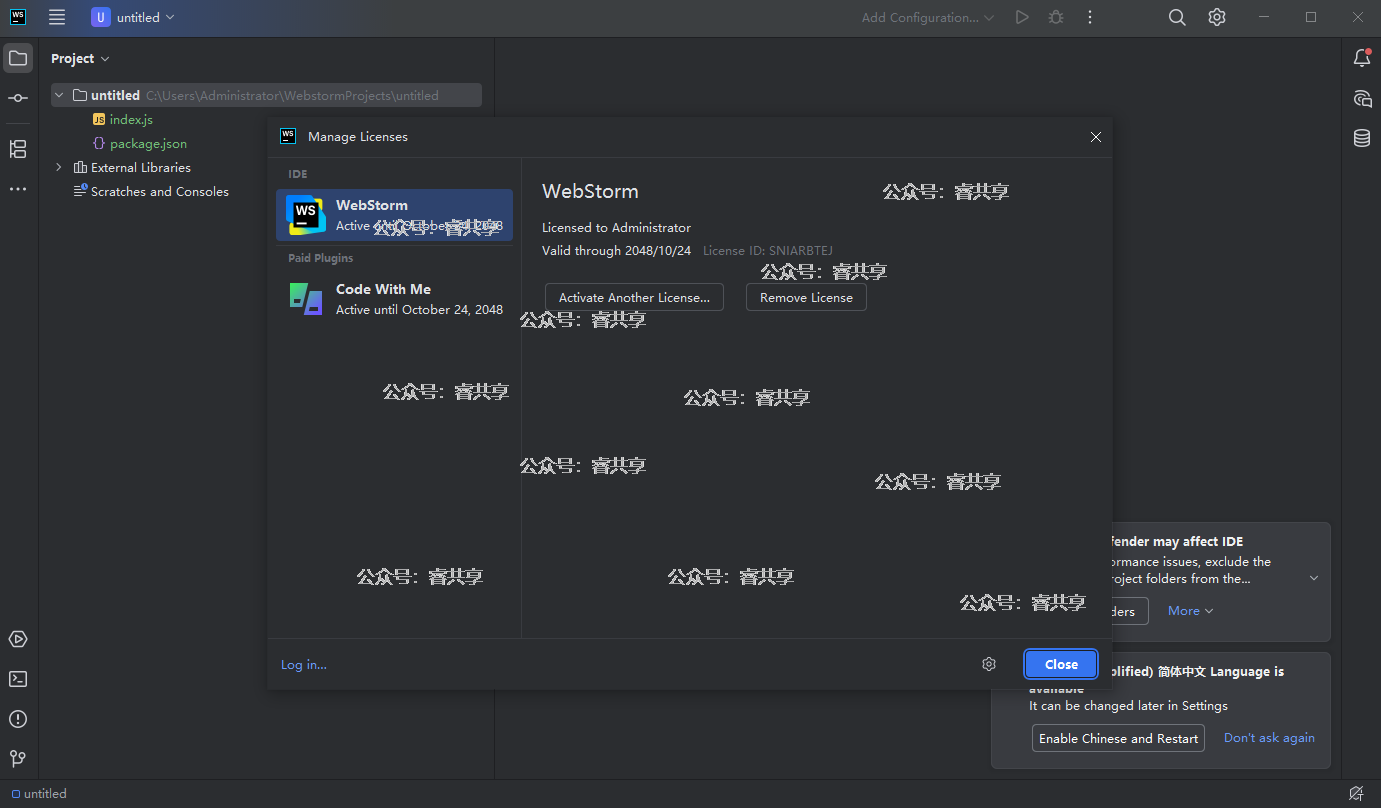Screen dimensions: 1381x808
Task: Select WebStorm license entry
Action: click(394, 215)
